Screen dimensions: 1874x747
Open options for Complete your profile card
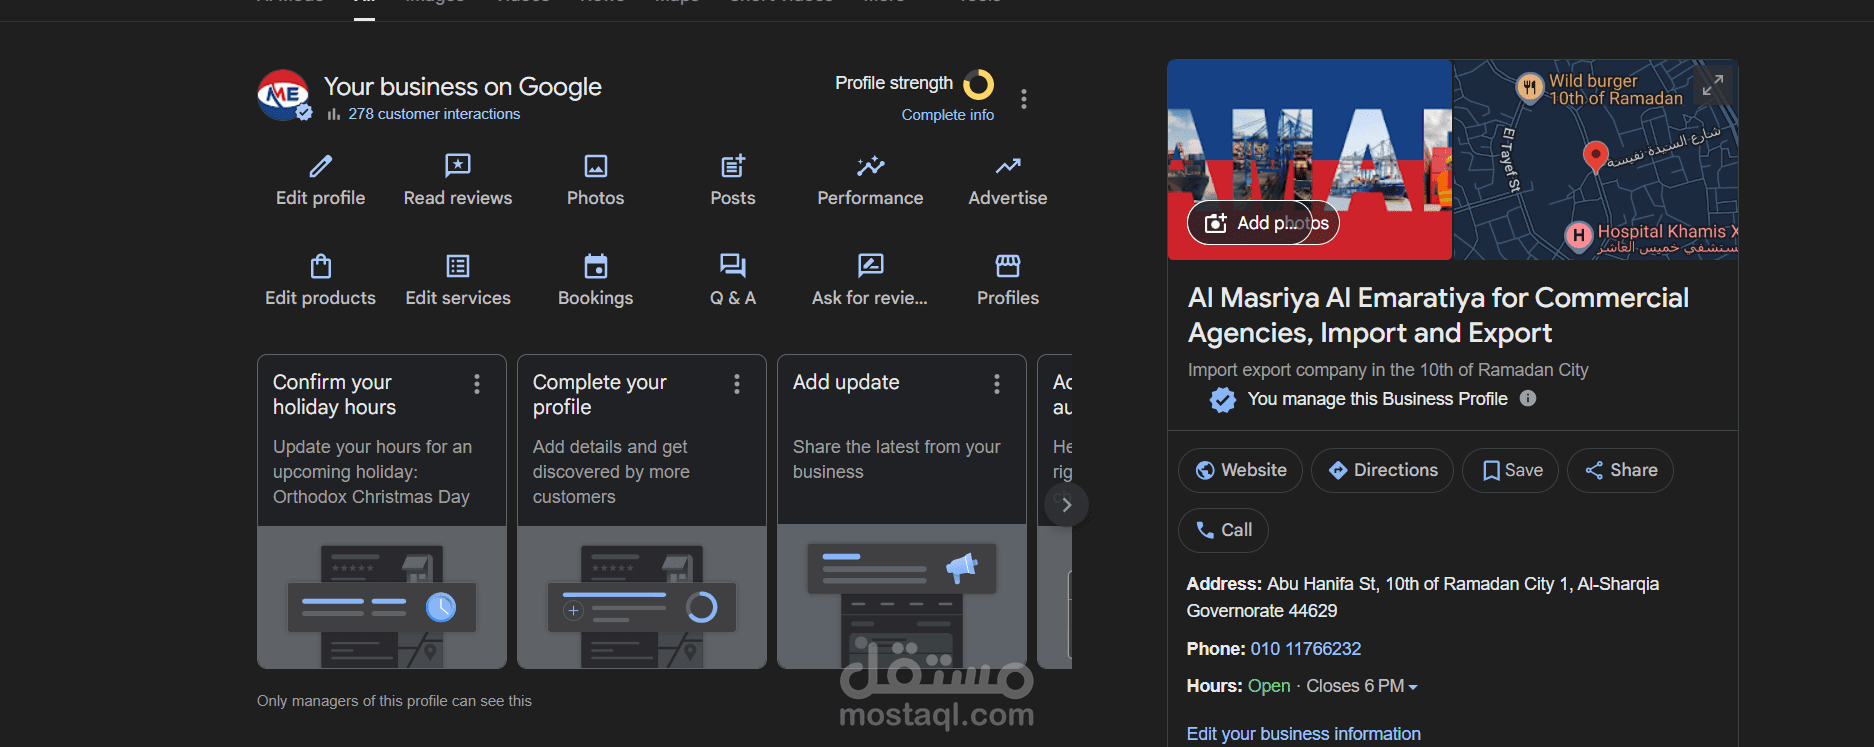coord(737,384)
